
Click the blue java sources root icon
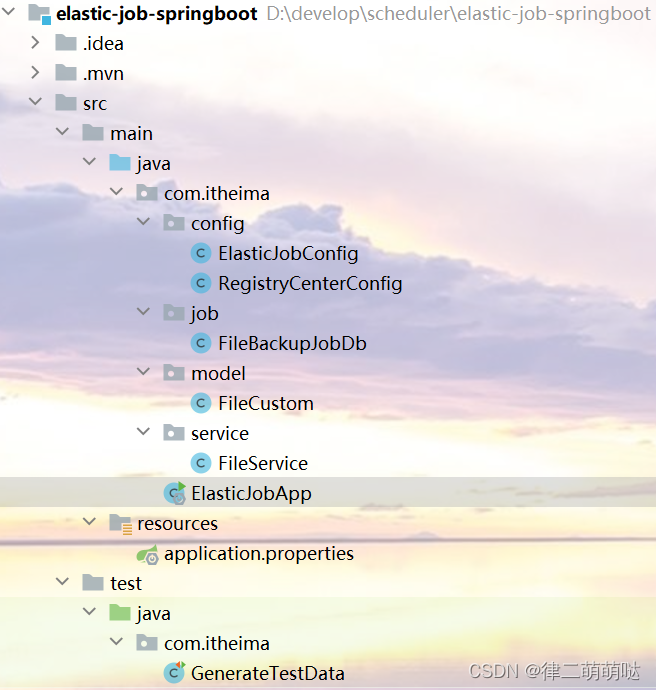pyautogui.click(x=120, y=163)
